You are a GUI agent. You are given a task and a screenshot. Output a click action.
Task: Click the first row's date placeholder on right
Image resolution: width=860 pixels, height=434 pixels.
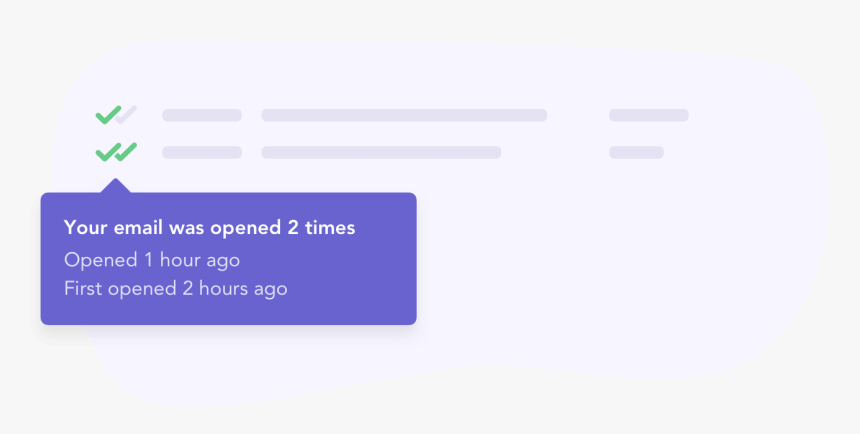649,115
